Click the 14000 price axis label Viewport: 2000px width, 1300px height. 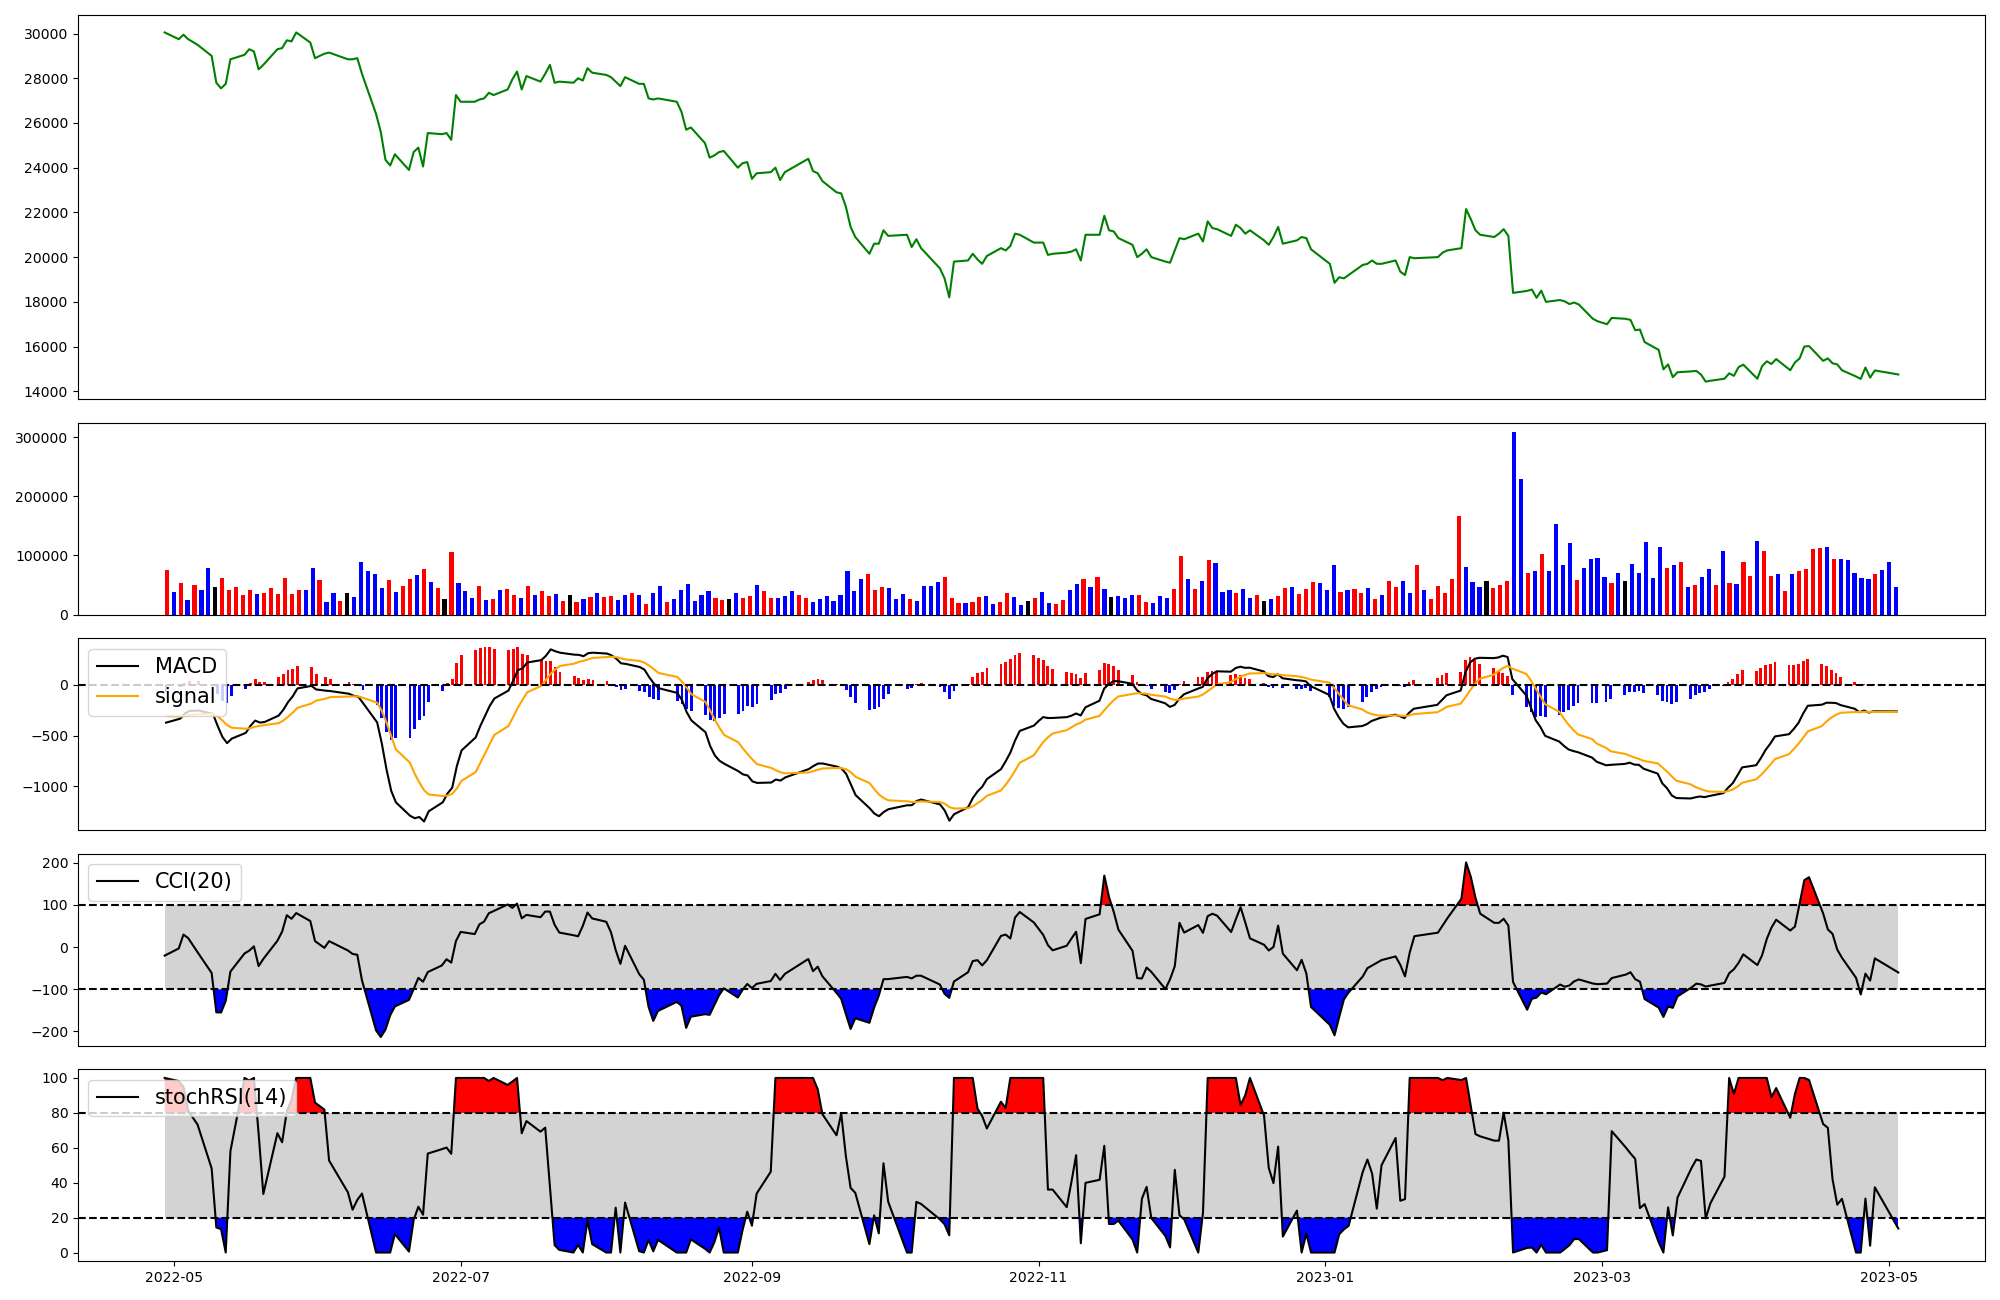coord(45,392)
